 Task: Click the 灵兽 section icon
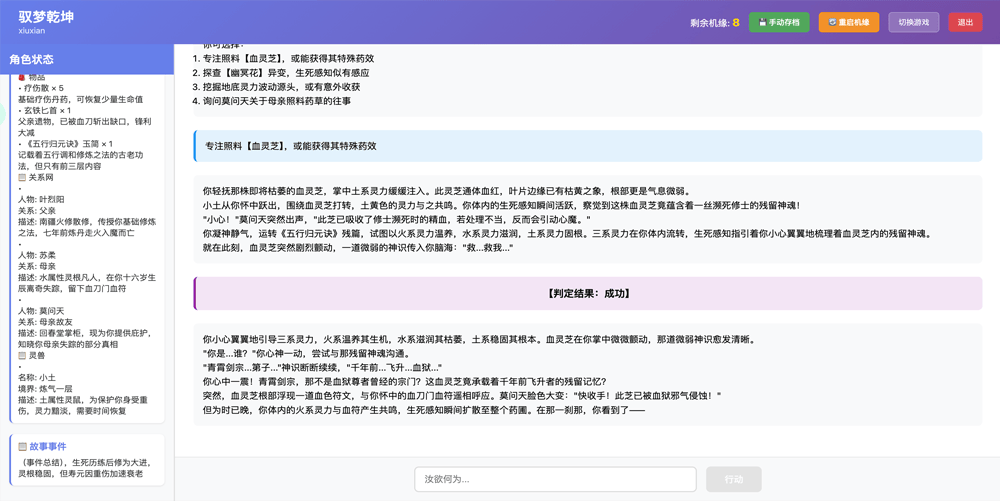tap(23, 356)
